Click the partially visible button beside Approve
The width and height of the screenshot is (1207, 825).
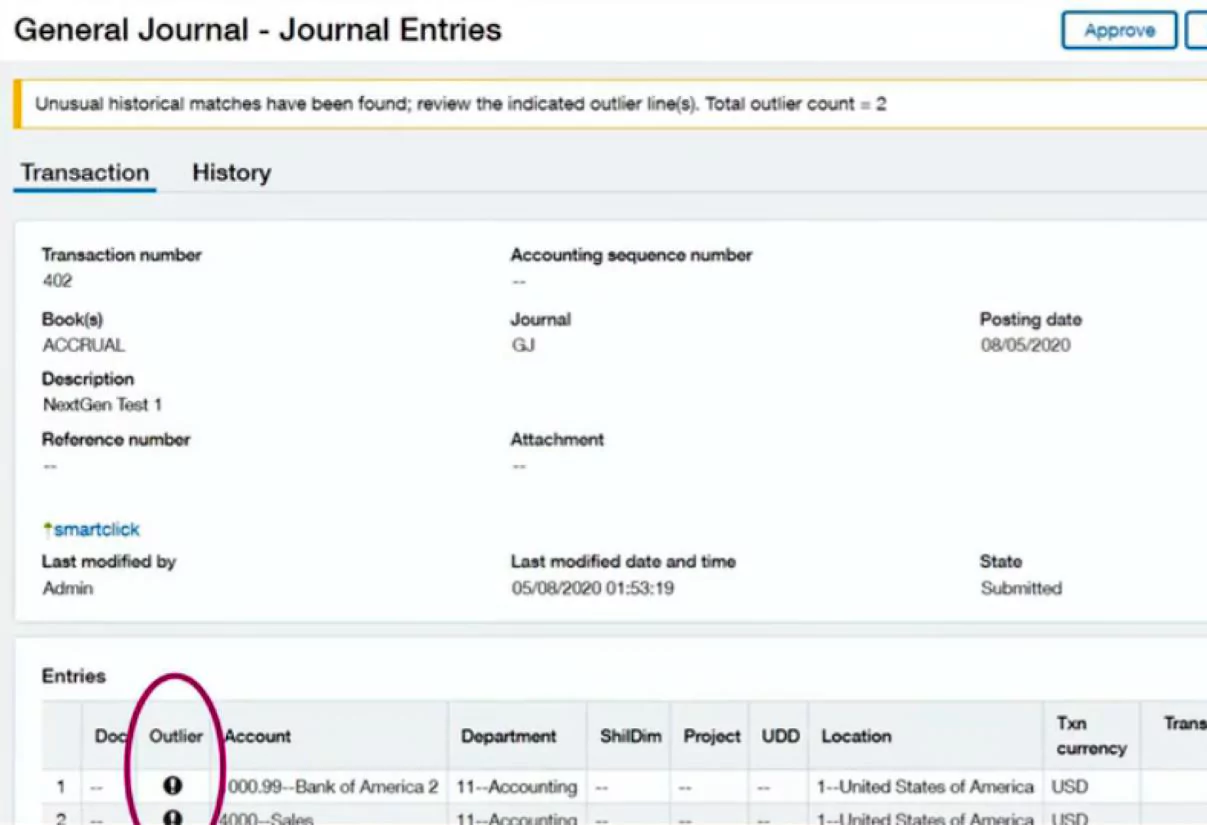[1196, 31]
